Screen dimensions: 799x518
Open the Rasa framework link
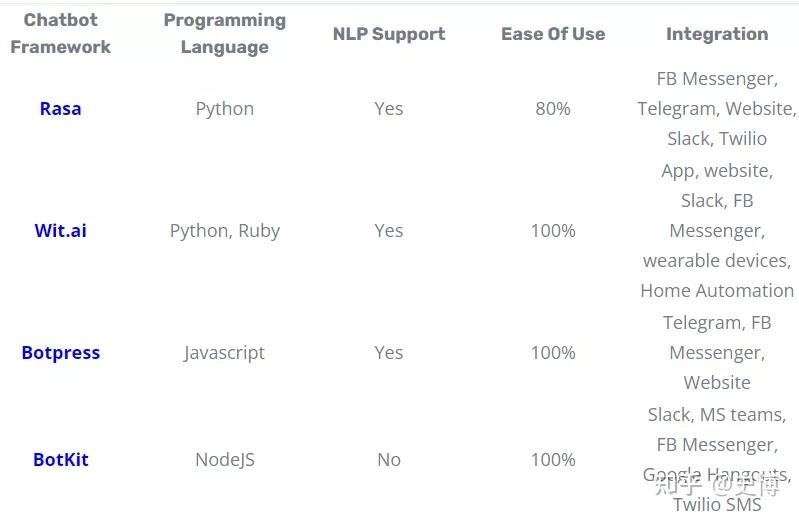point(60,109)
